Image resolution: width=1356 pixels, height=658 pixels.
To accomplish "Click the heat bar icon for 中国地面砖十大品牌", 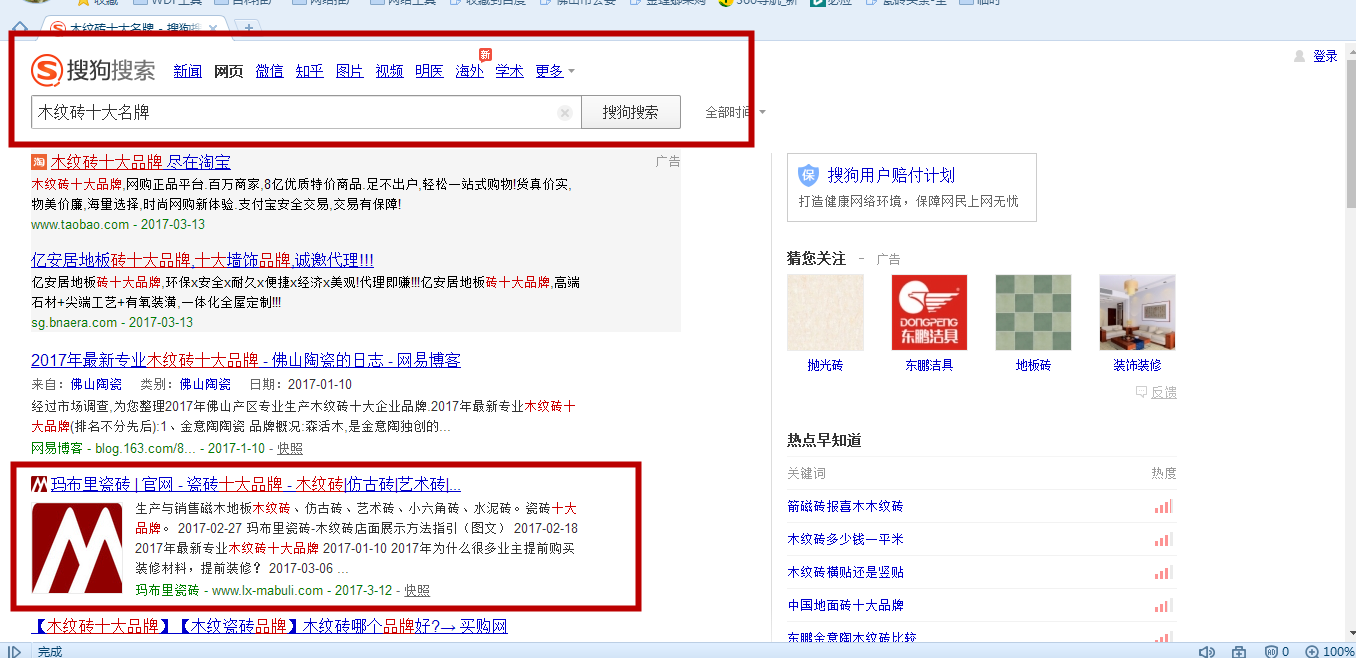I will (1163, 606).
